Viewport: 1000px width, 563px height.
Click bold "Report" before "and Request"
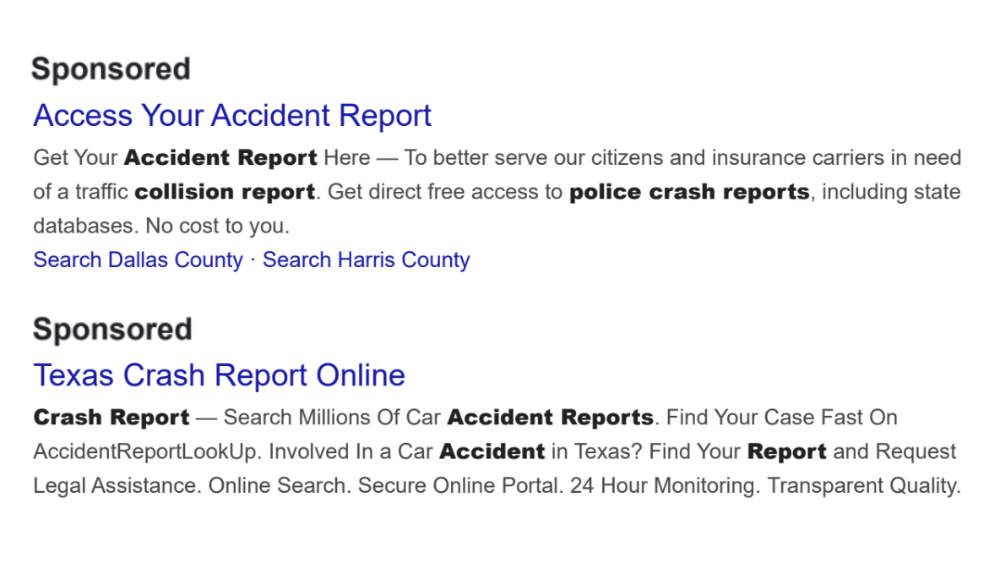(786, 452)
